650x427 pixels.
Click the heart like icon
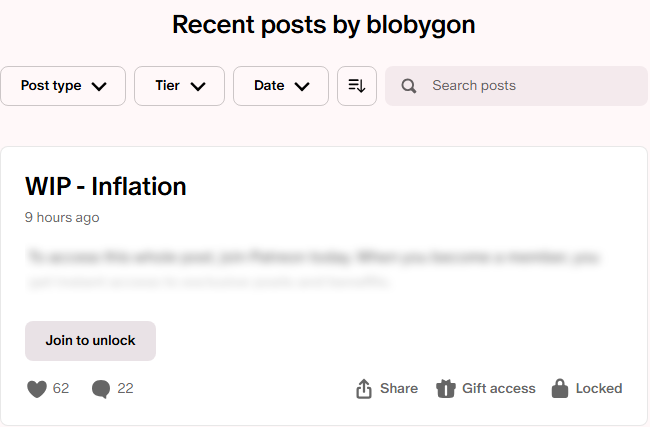(37, 389)
